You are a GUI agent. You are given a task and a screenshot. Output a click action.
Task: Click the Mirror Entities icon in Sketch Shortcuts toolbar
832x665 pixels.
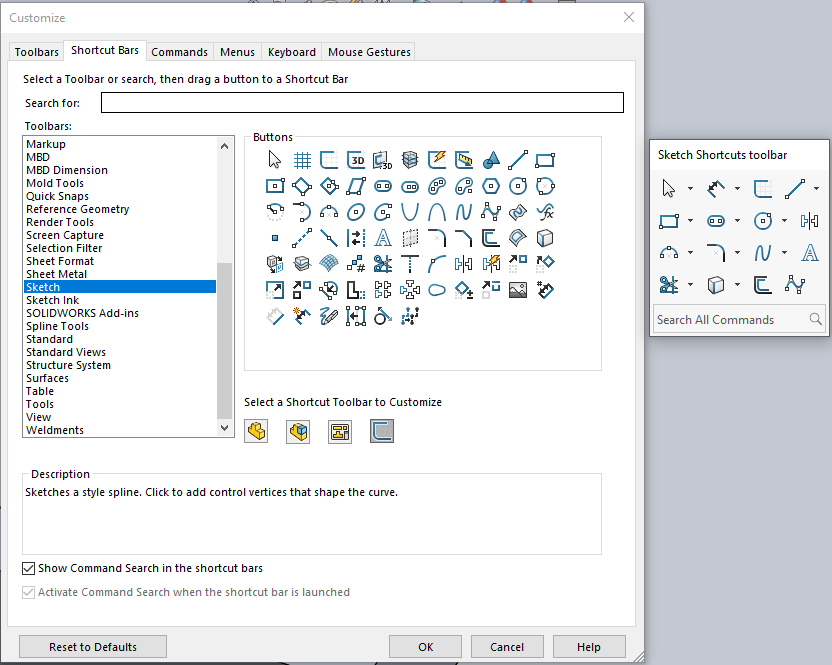tap(809, 220)
